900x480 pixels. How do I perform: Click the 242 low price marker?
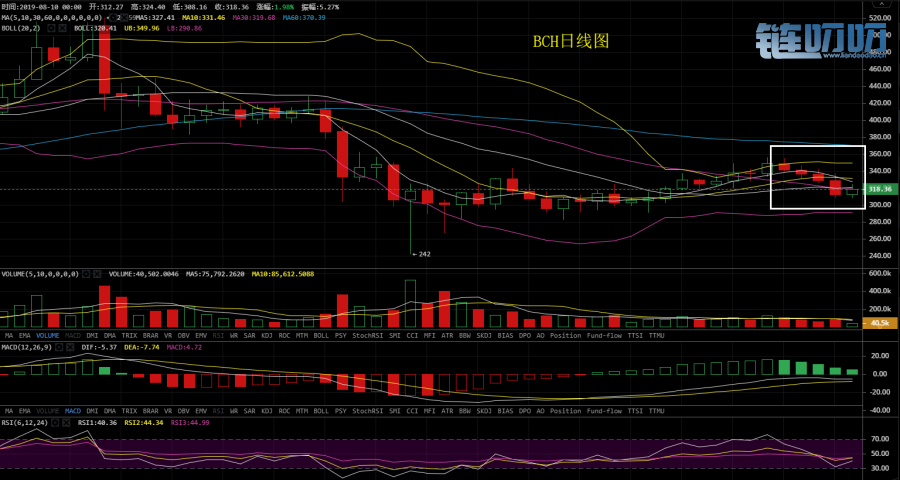click(421, 254)
